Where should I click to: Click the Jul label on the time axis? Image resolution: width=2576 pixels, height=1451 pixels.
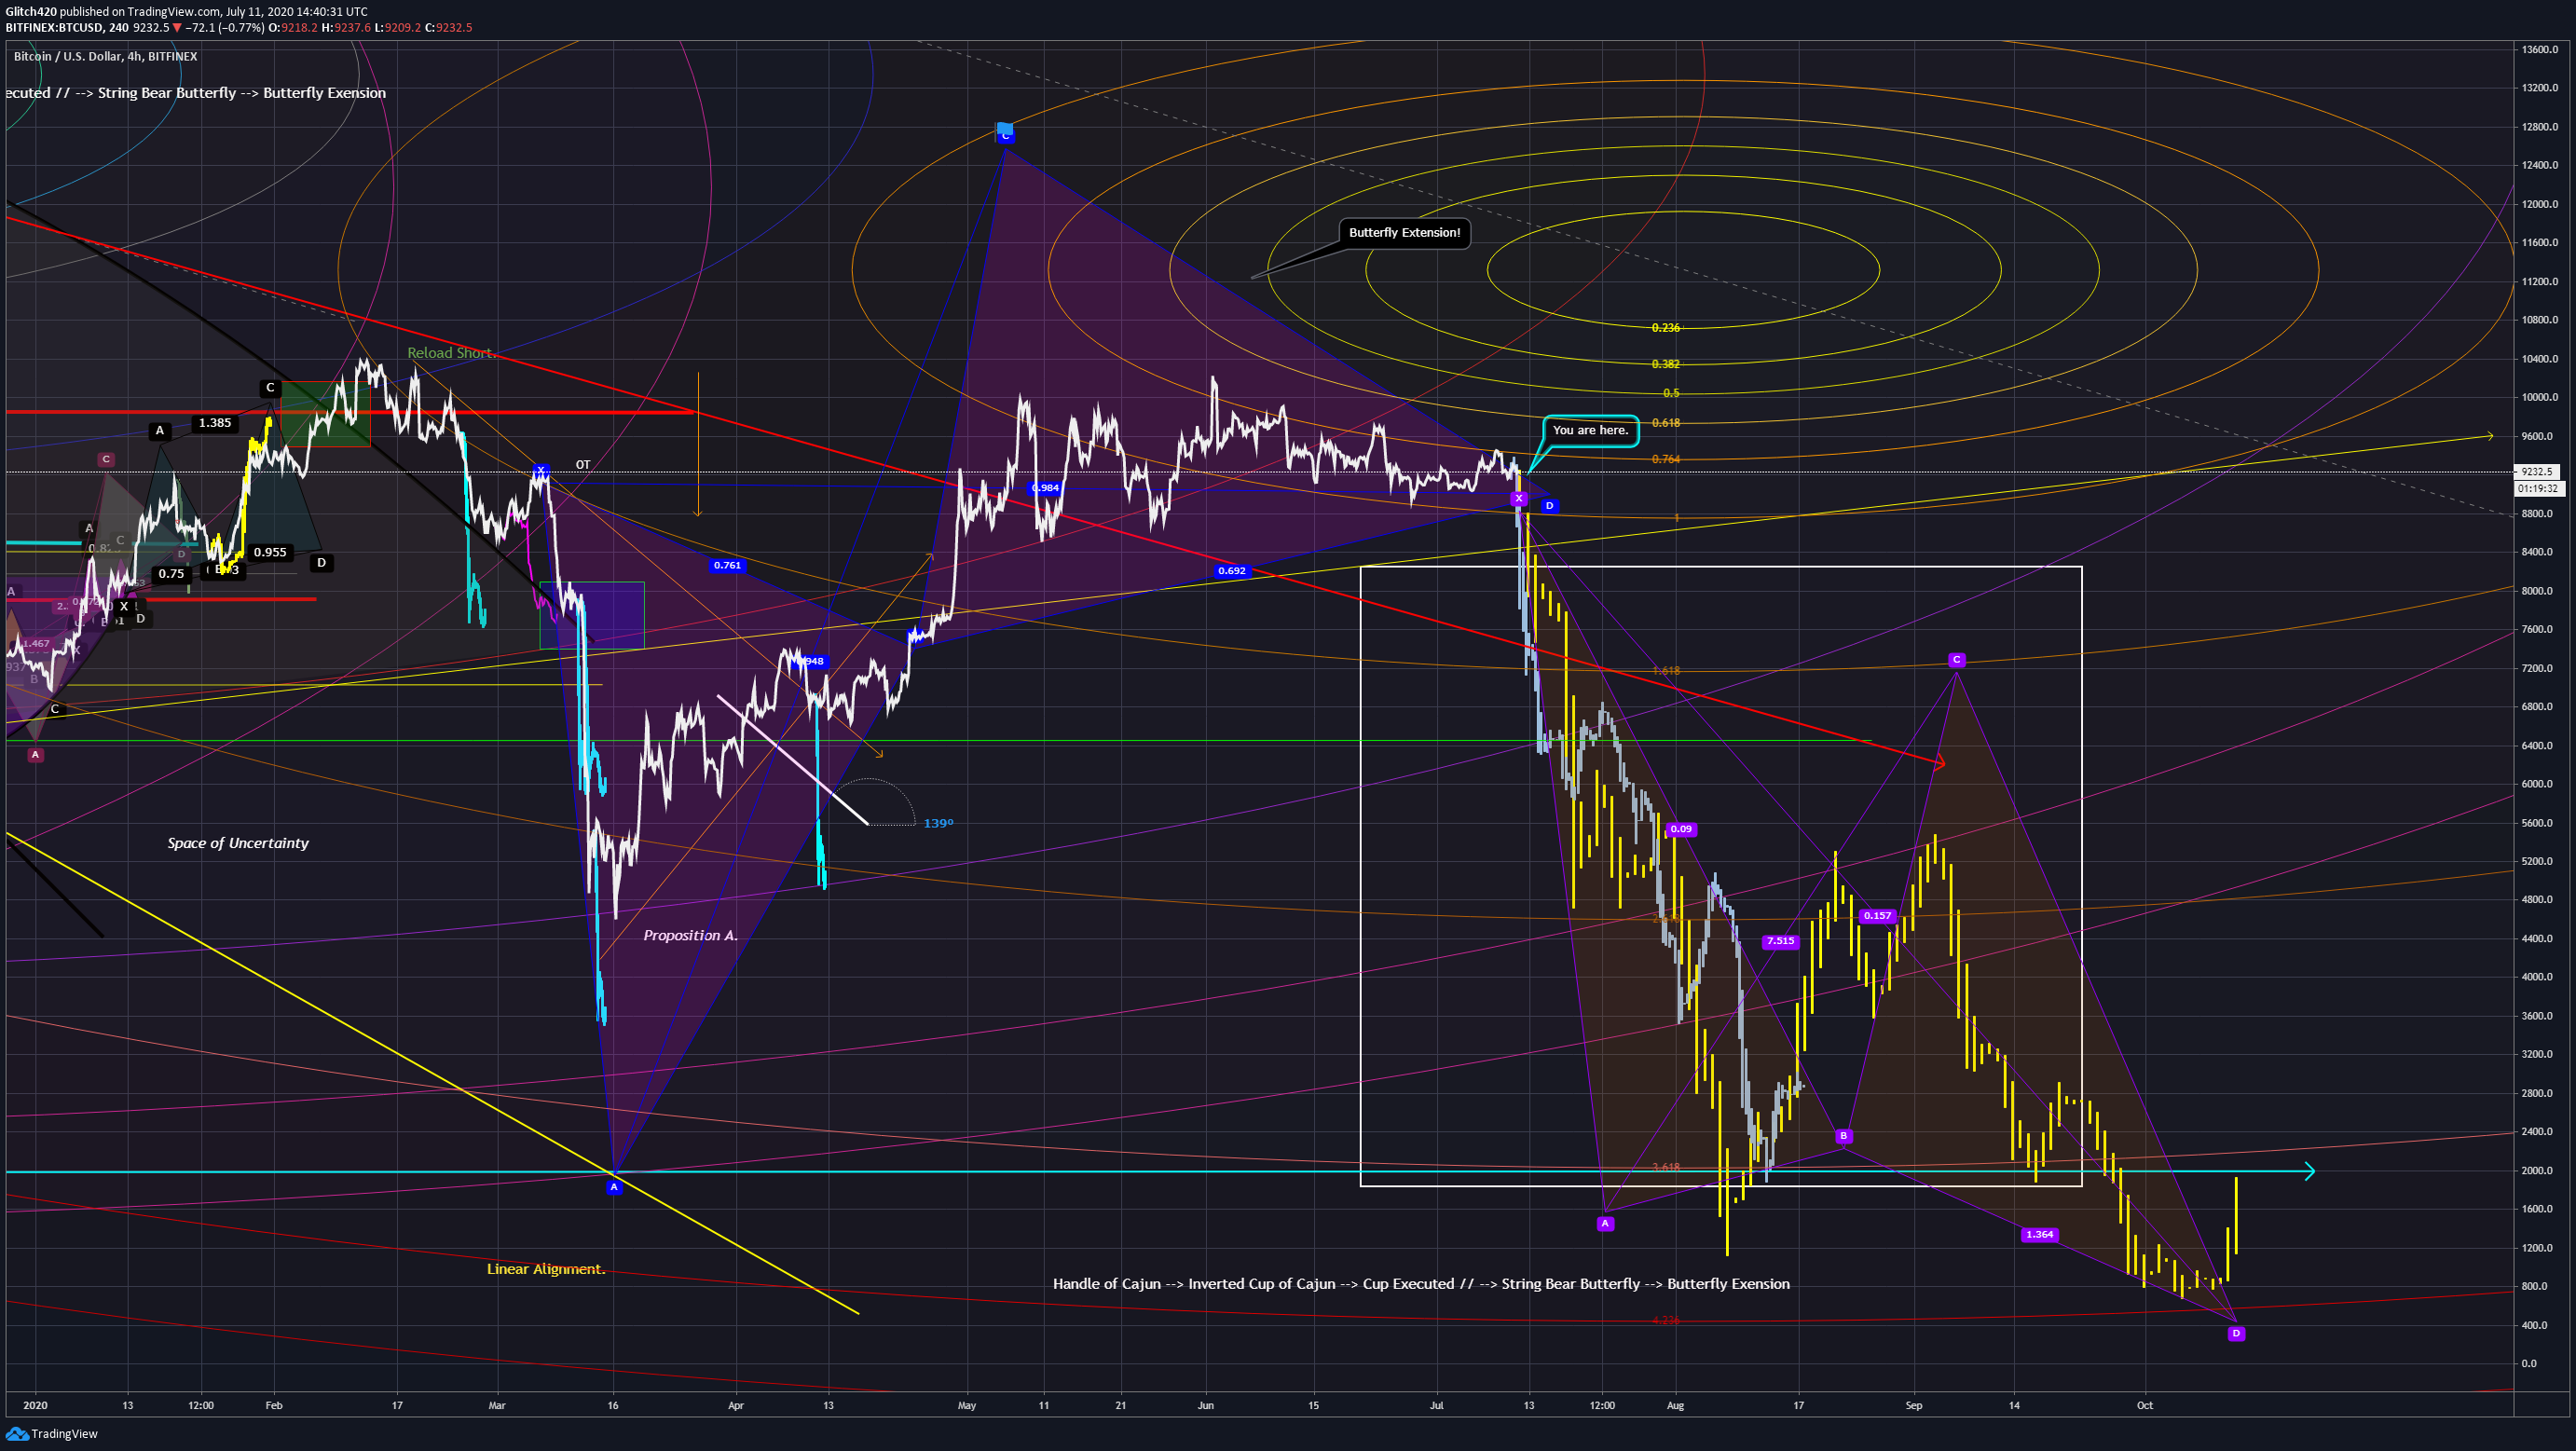1437,1405
